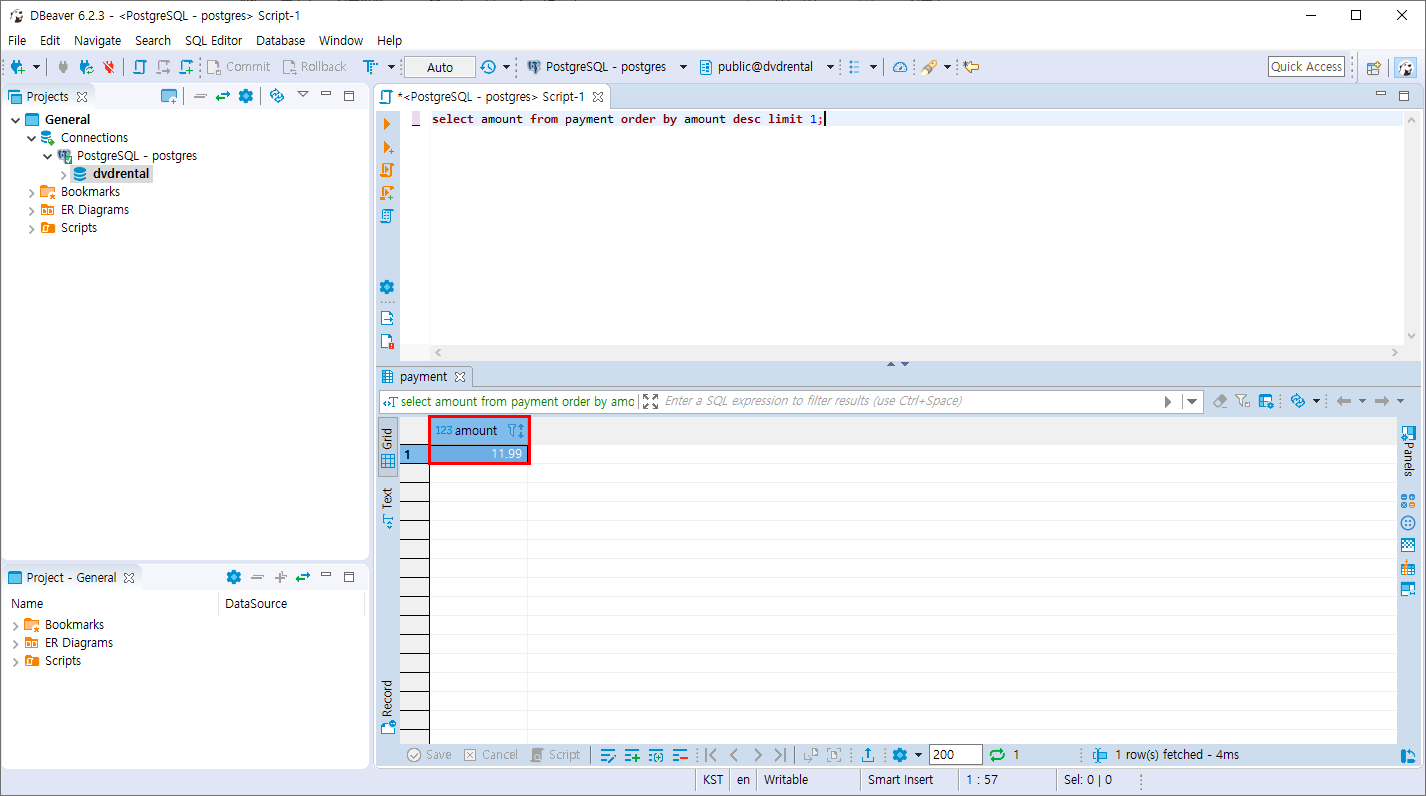The width and height of the screenshot is (1426, 796).
Task: Click the Create new connection icon in Projects
Action: click(169, 96)
